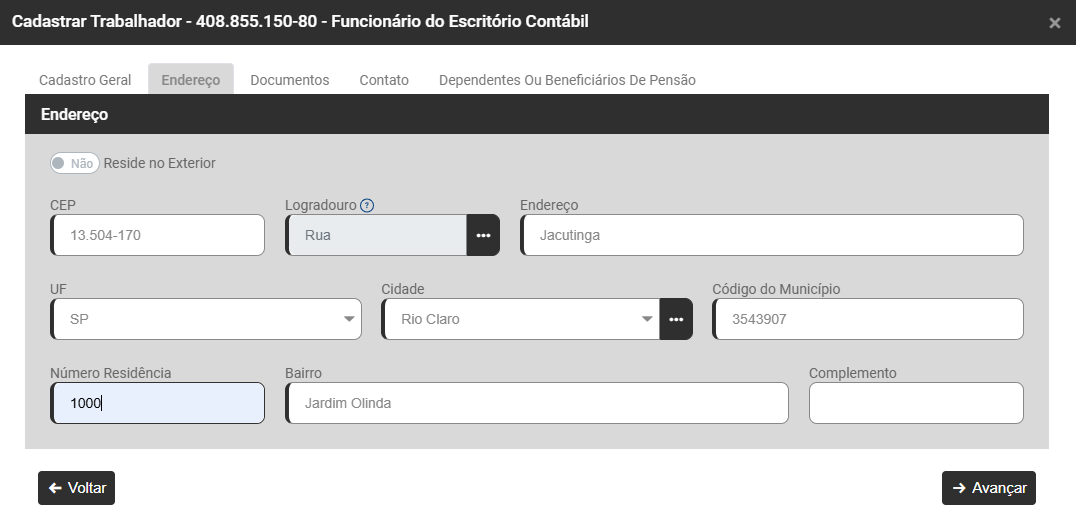The image size is (1076, 514).
Task: Focus the Endereço street name field
Action: (772, 236)
